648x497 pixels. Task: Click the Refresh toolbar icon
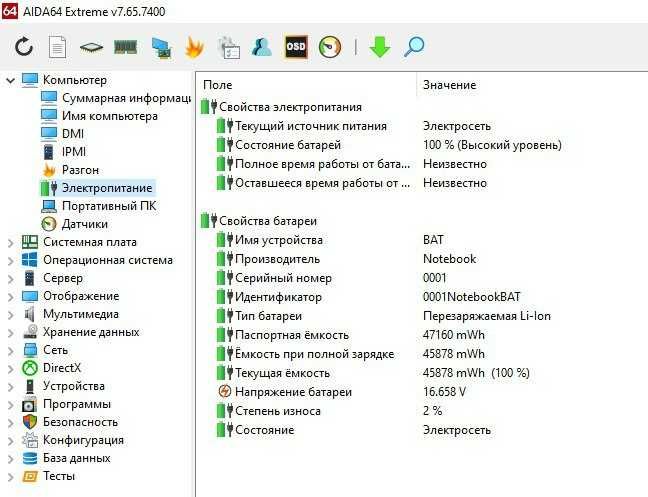coord(24,47)
